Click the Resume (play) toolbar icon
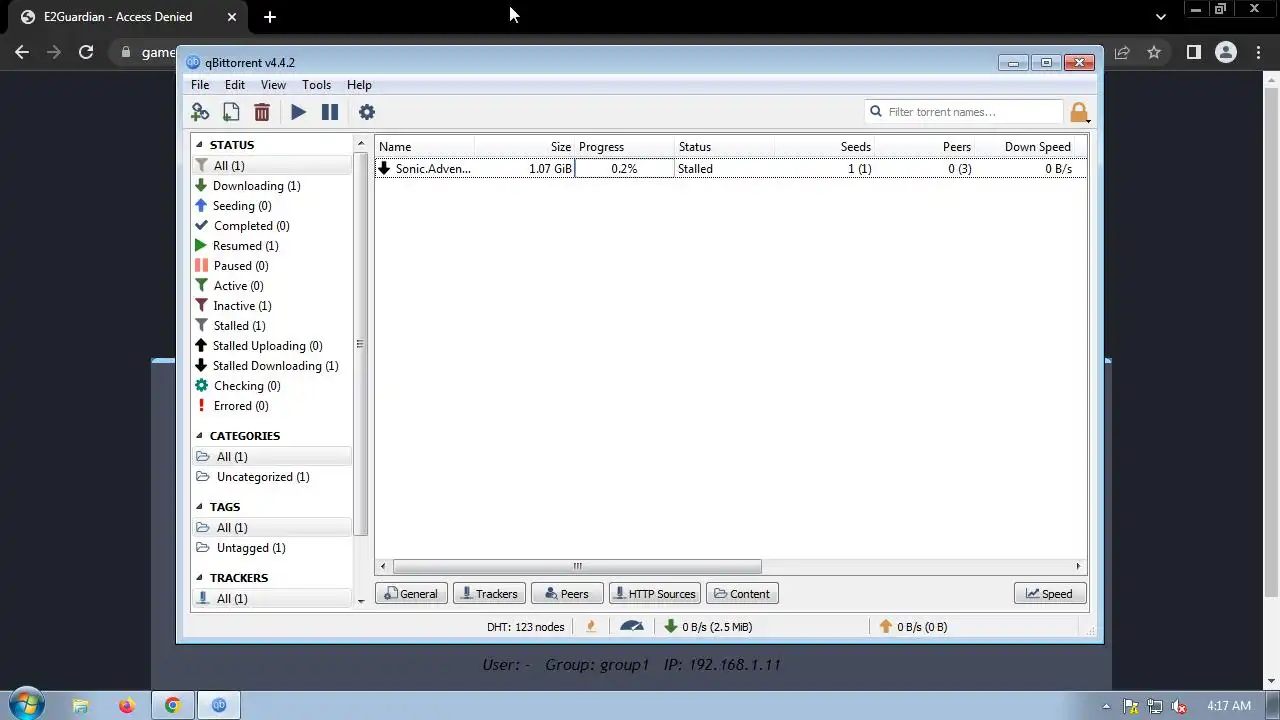The height and width of the screenshot is (720, 1280). pos(298,112)
